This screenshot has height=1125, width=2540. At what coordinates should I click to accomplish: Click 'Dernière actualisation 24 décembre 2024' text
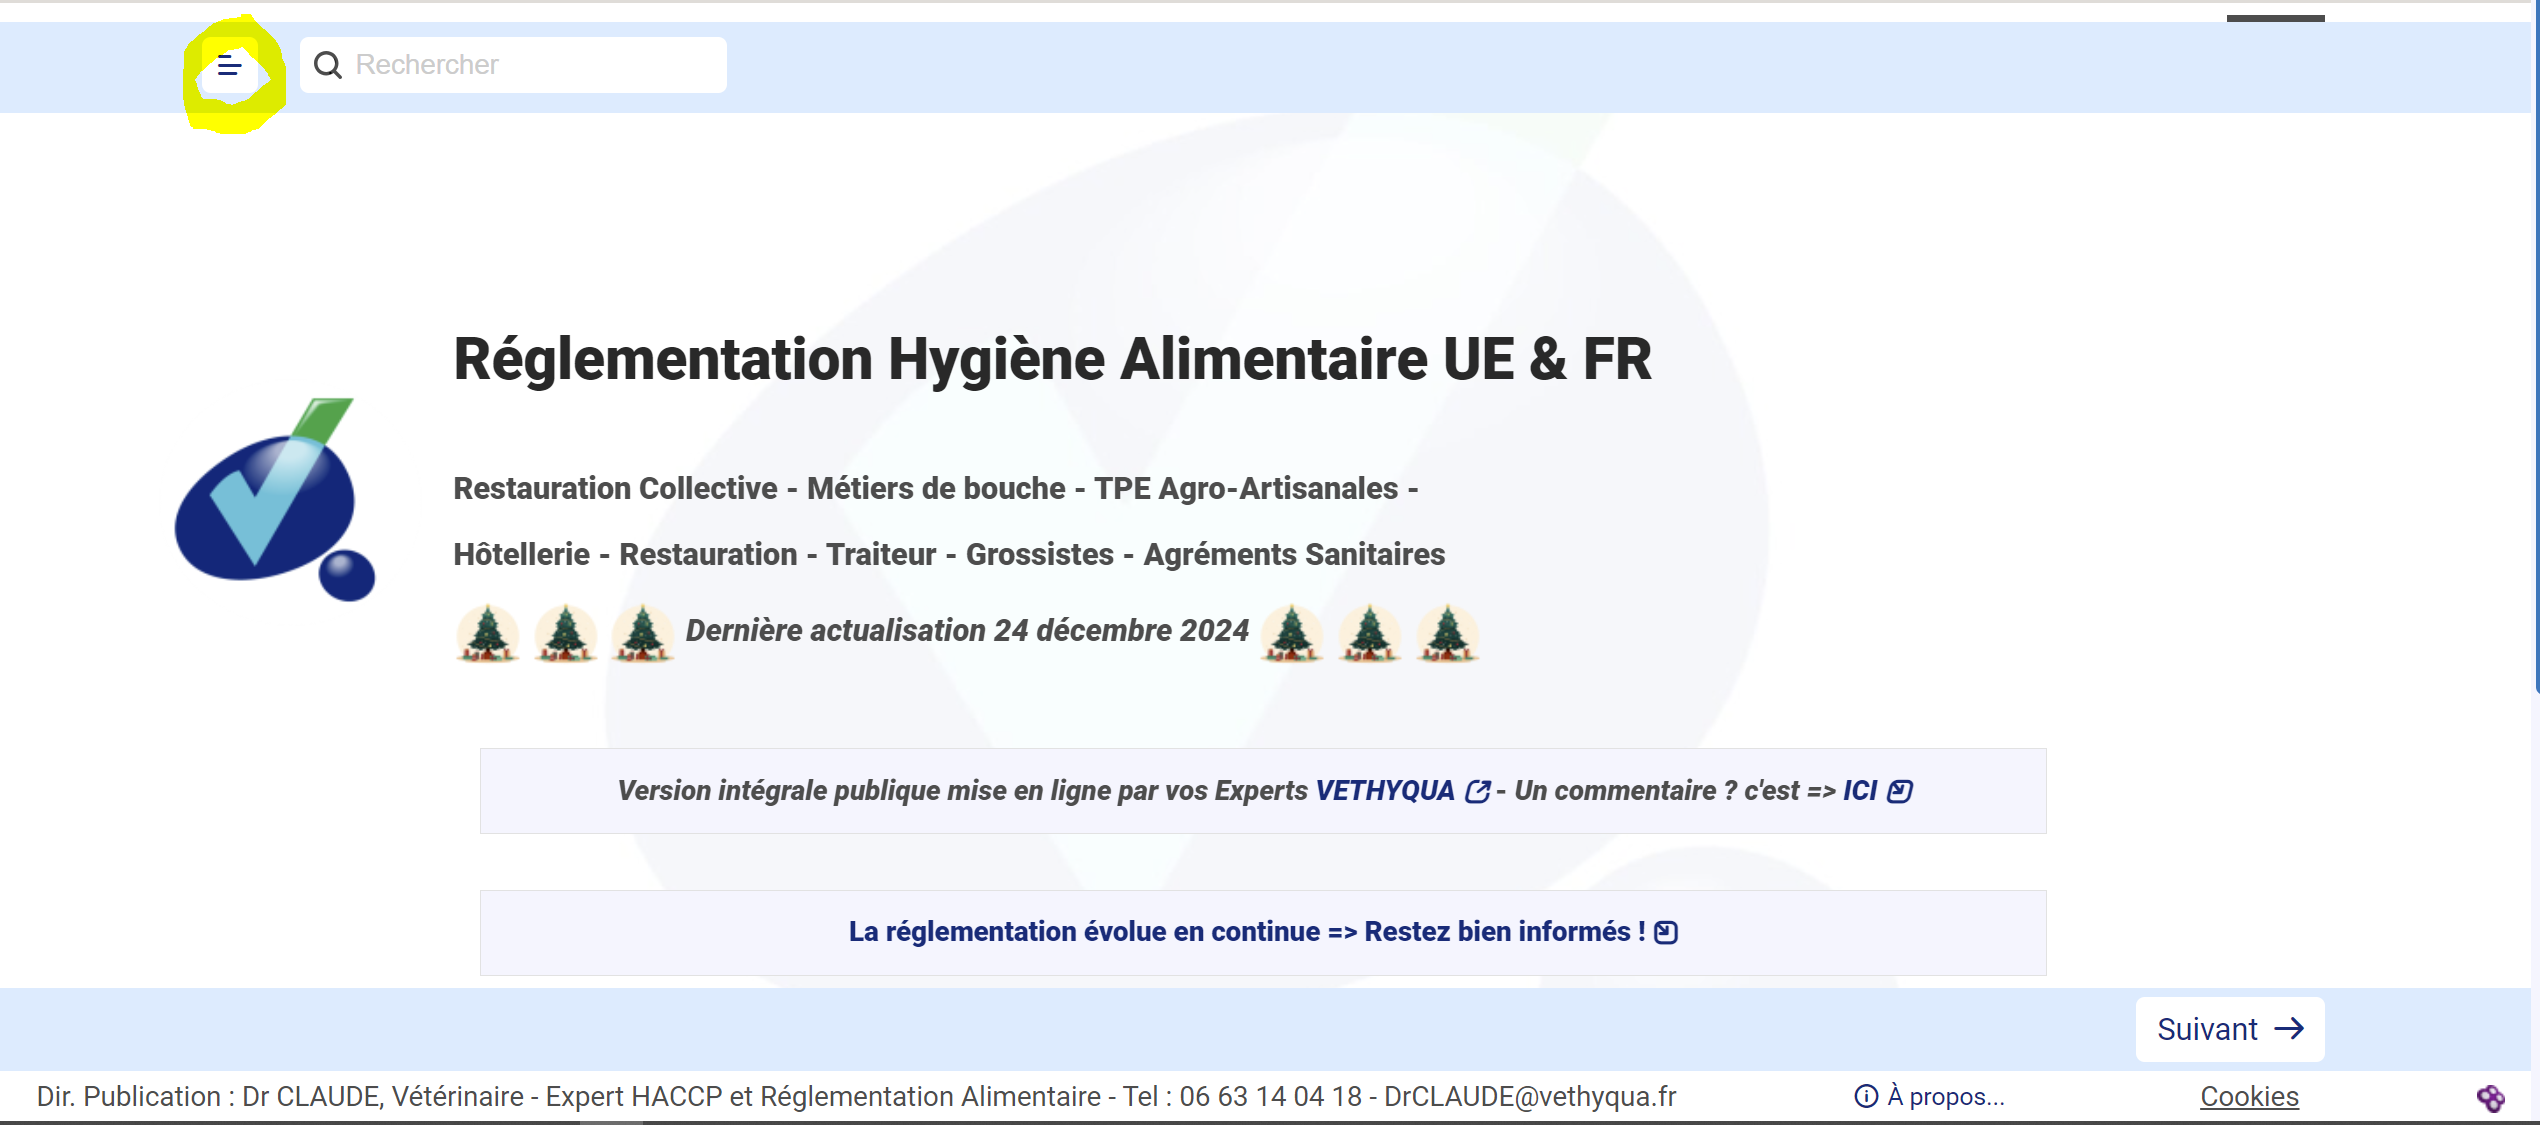pyautogui.click(x=967, y=631)
